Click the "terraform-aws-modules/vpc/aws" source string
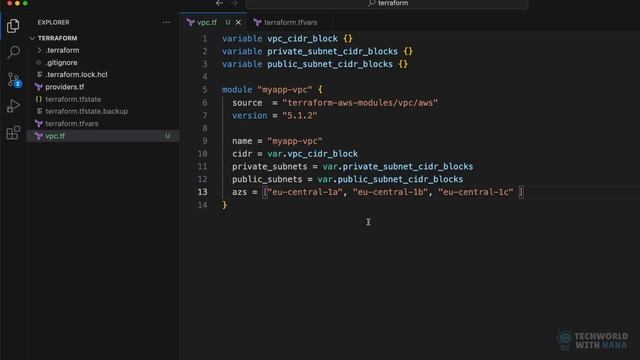 tap(360, 103)
